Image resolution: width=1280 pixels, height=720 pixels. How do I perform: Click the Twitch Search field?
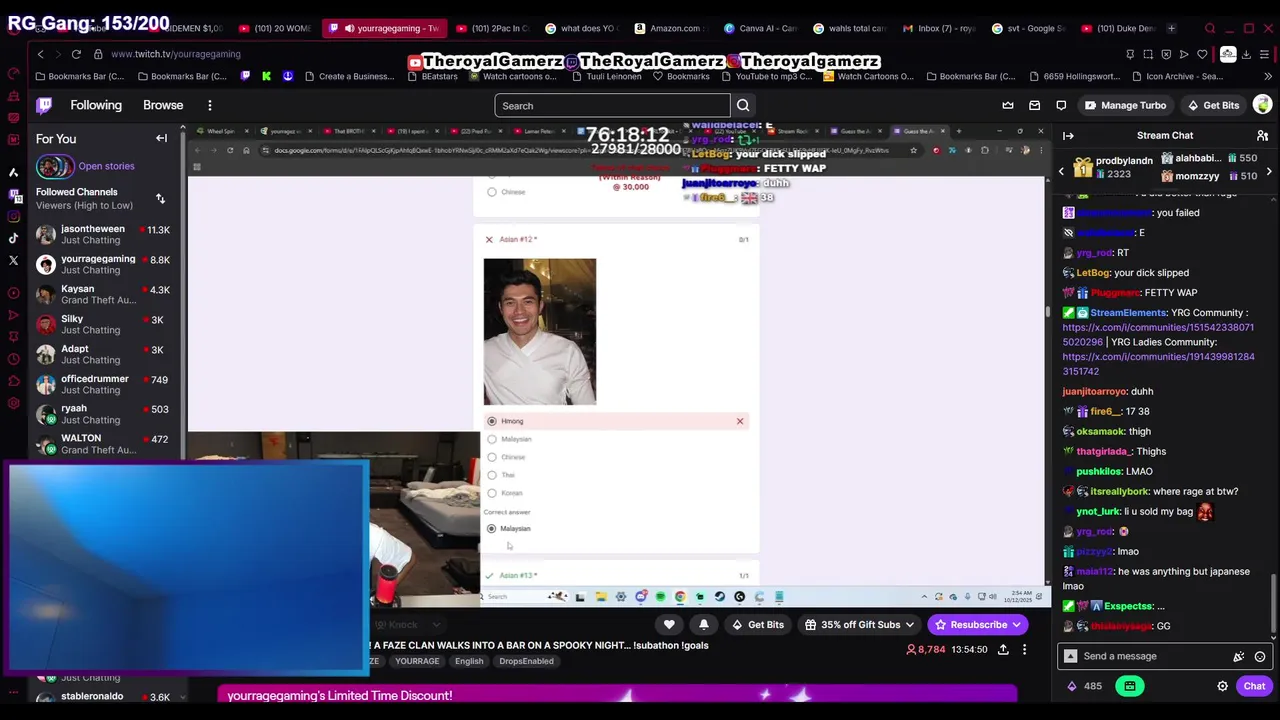[x=612, y=105]
